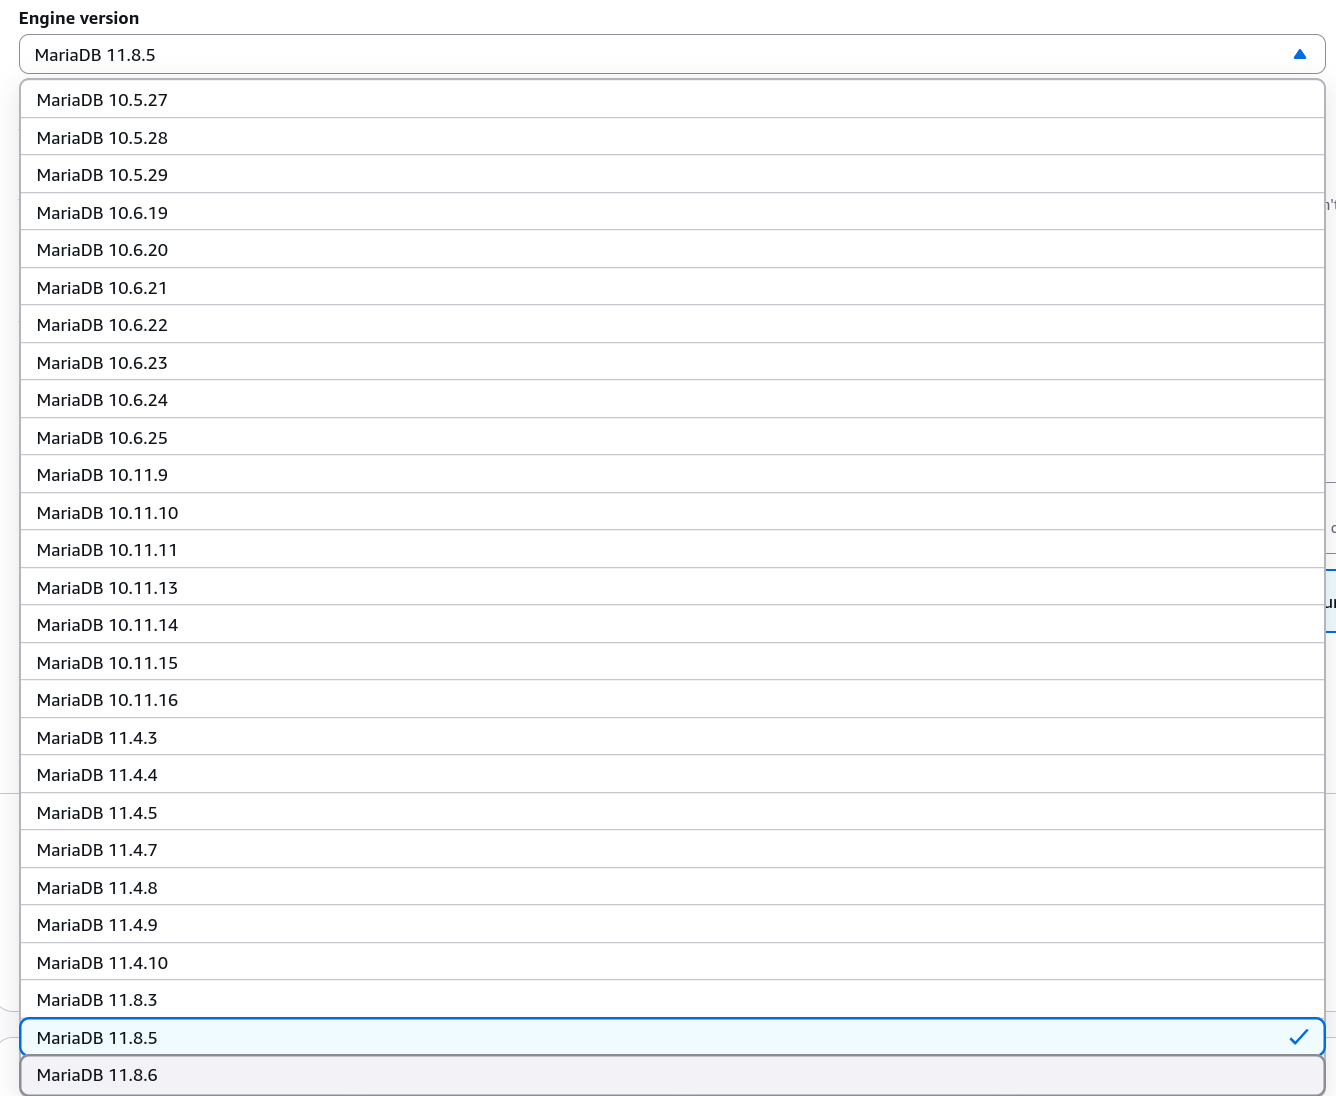The width and height of the screenshot is (1336, 1096).
Task: Select the MariaDB 10.6.22 entry
Action: [102, 325]
